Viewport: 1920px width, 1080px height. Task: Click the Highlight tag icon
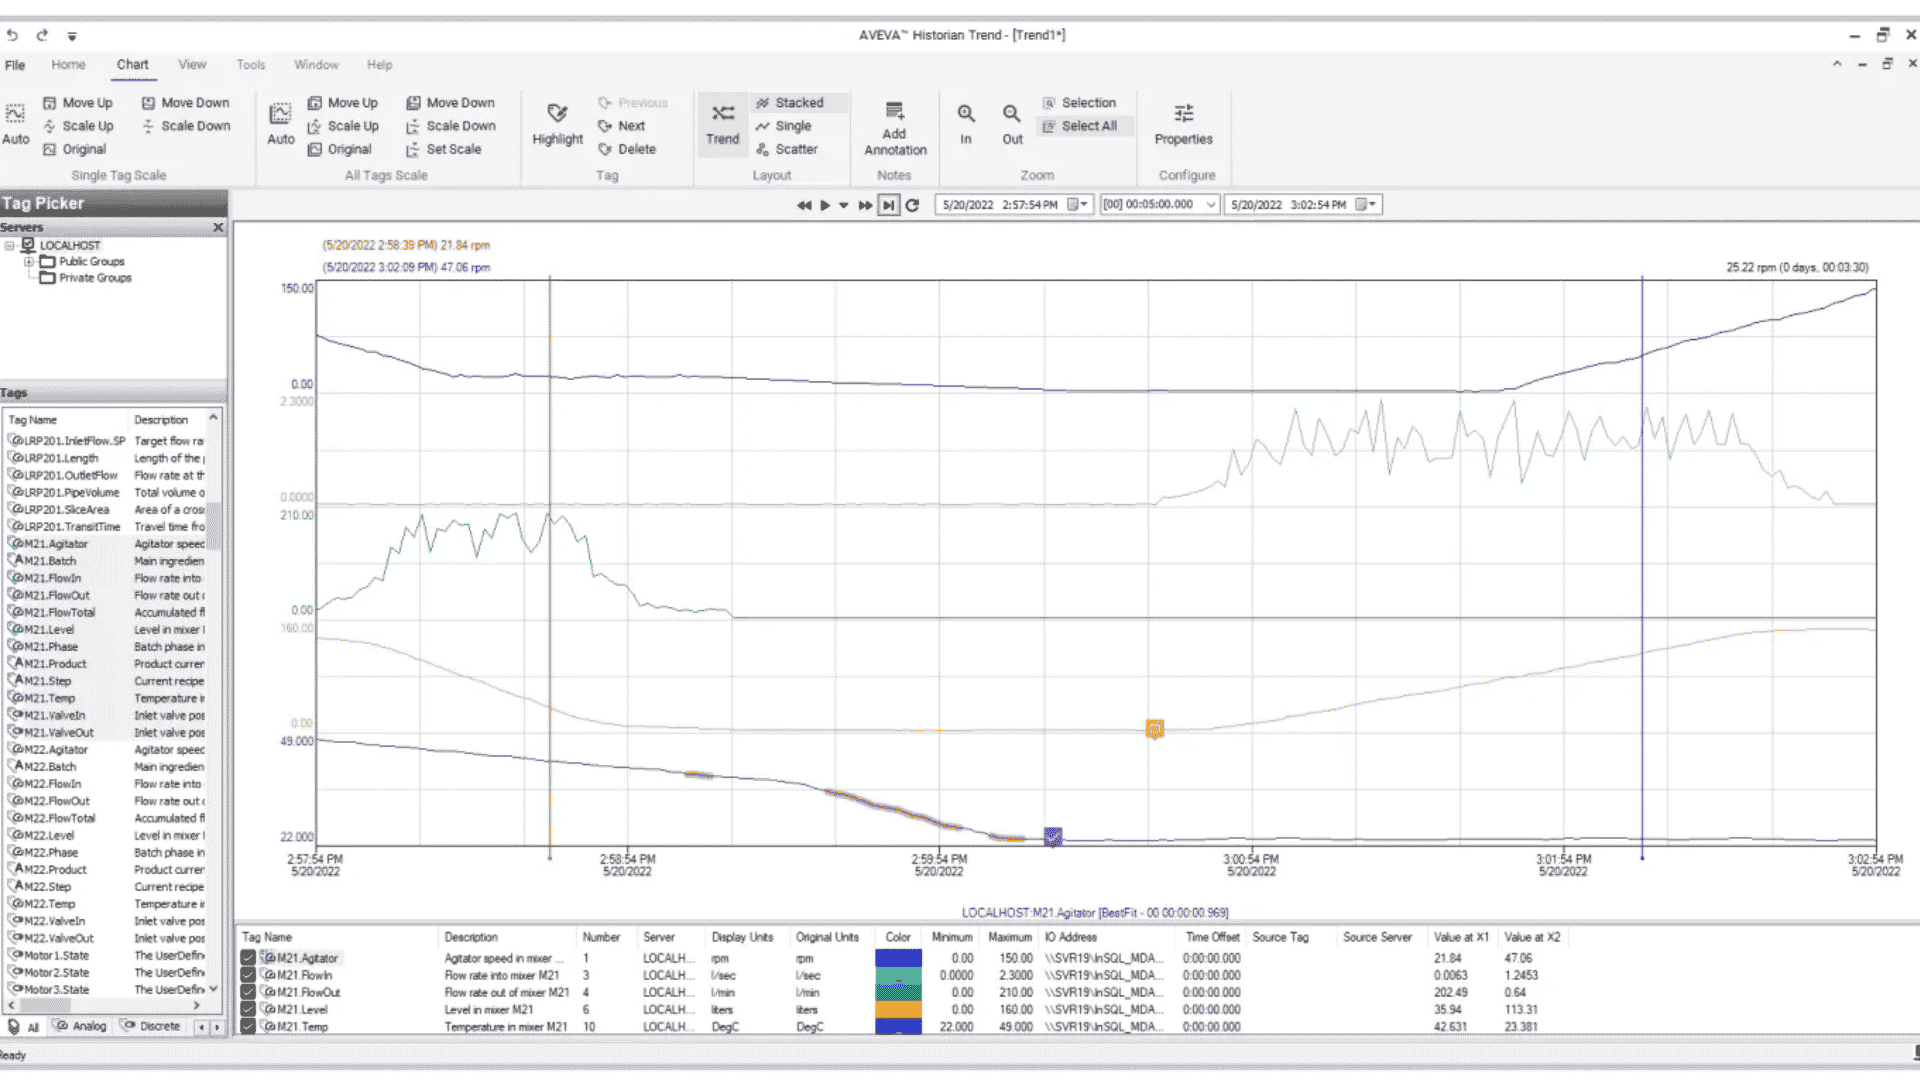(557, 113)
